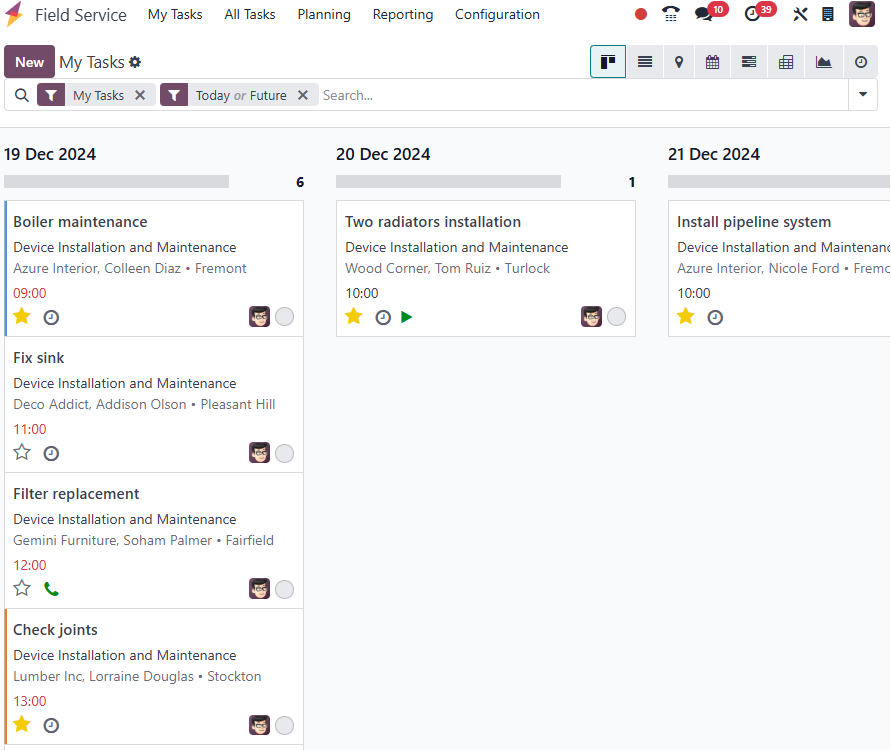Open the messages conversation icon

tap(704, 15)
